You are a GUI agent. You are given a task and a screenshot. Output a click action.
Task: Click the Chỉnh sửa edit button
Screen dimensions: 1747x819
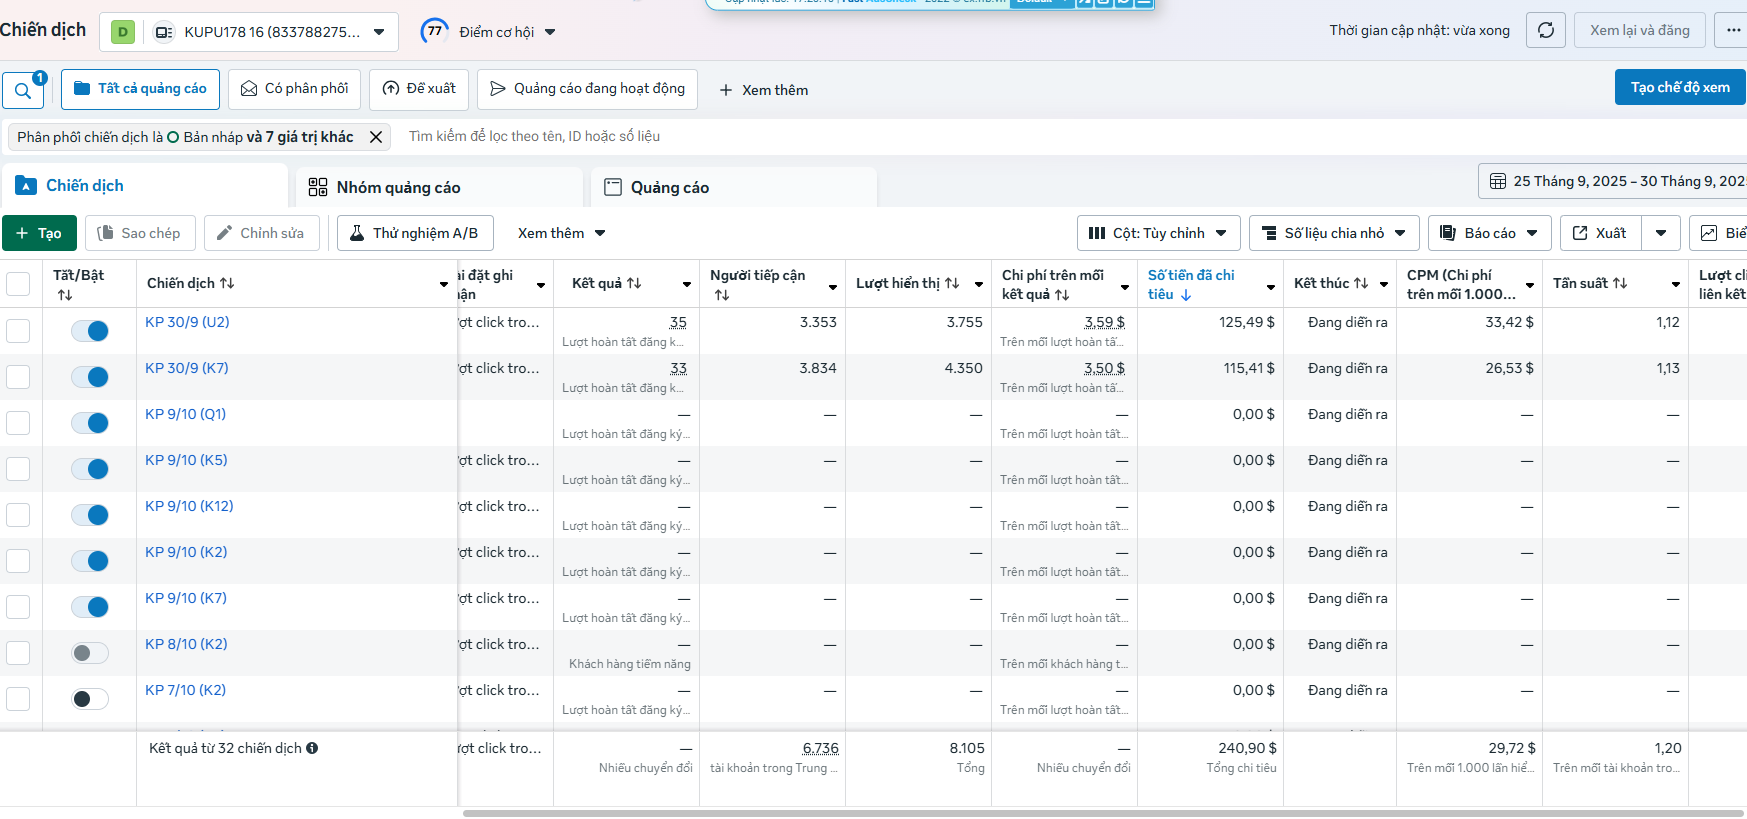pyautogui.click(x=261, y=233)
